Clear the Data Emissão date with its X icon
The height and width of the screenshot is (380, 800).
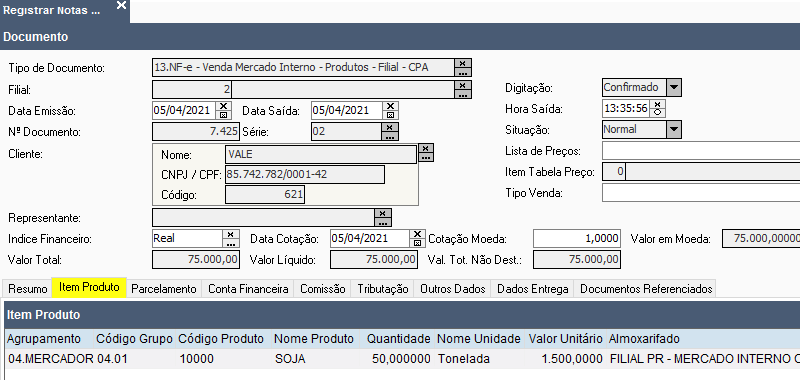(223, 106)
